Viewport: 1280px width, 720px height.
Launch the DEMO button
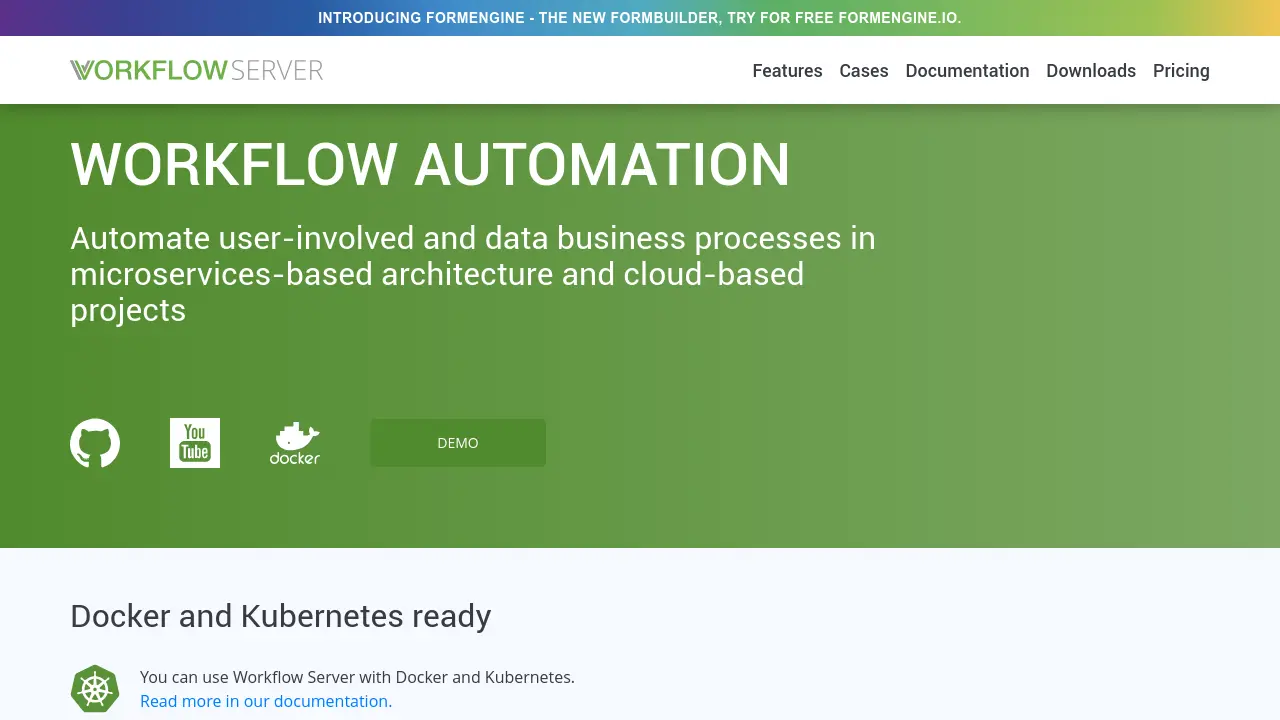click(x=458, y=443)
